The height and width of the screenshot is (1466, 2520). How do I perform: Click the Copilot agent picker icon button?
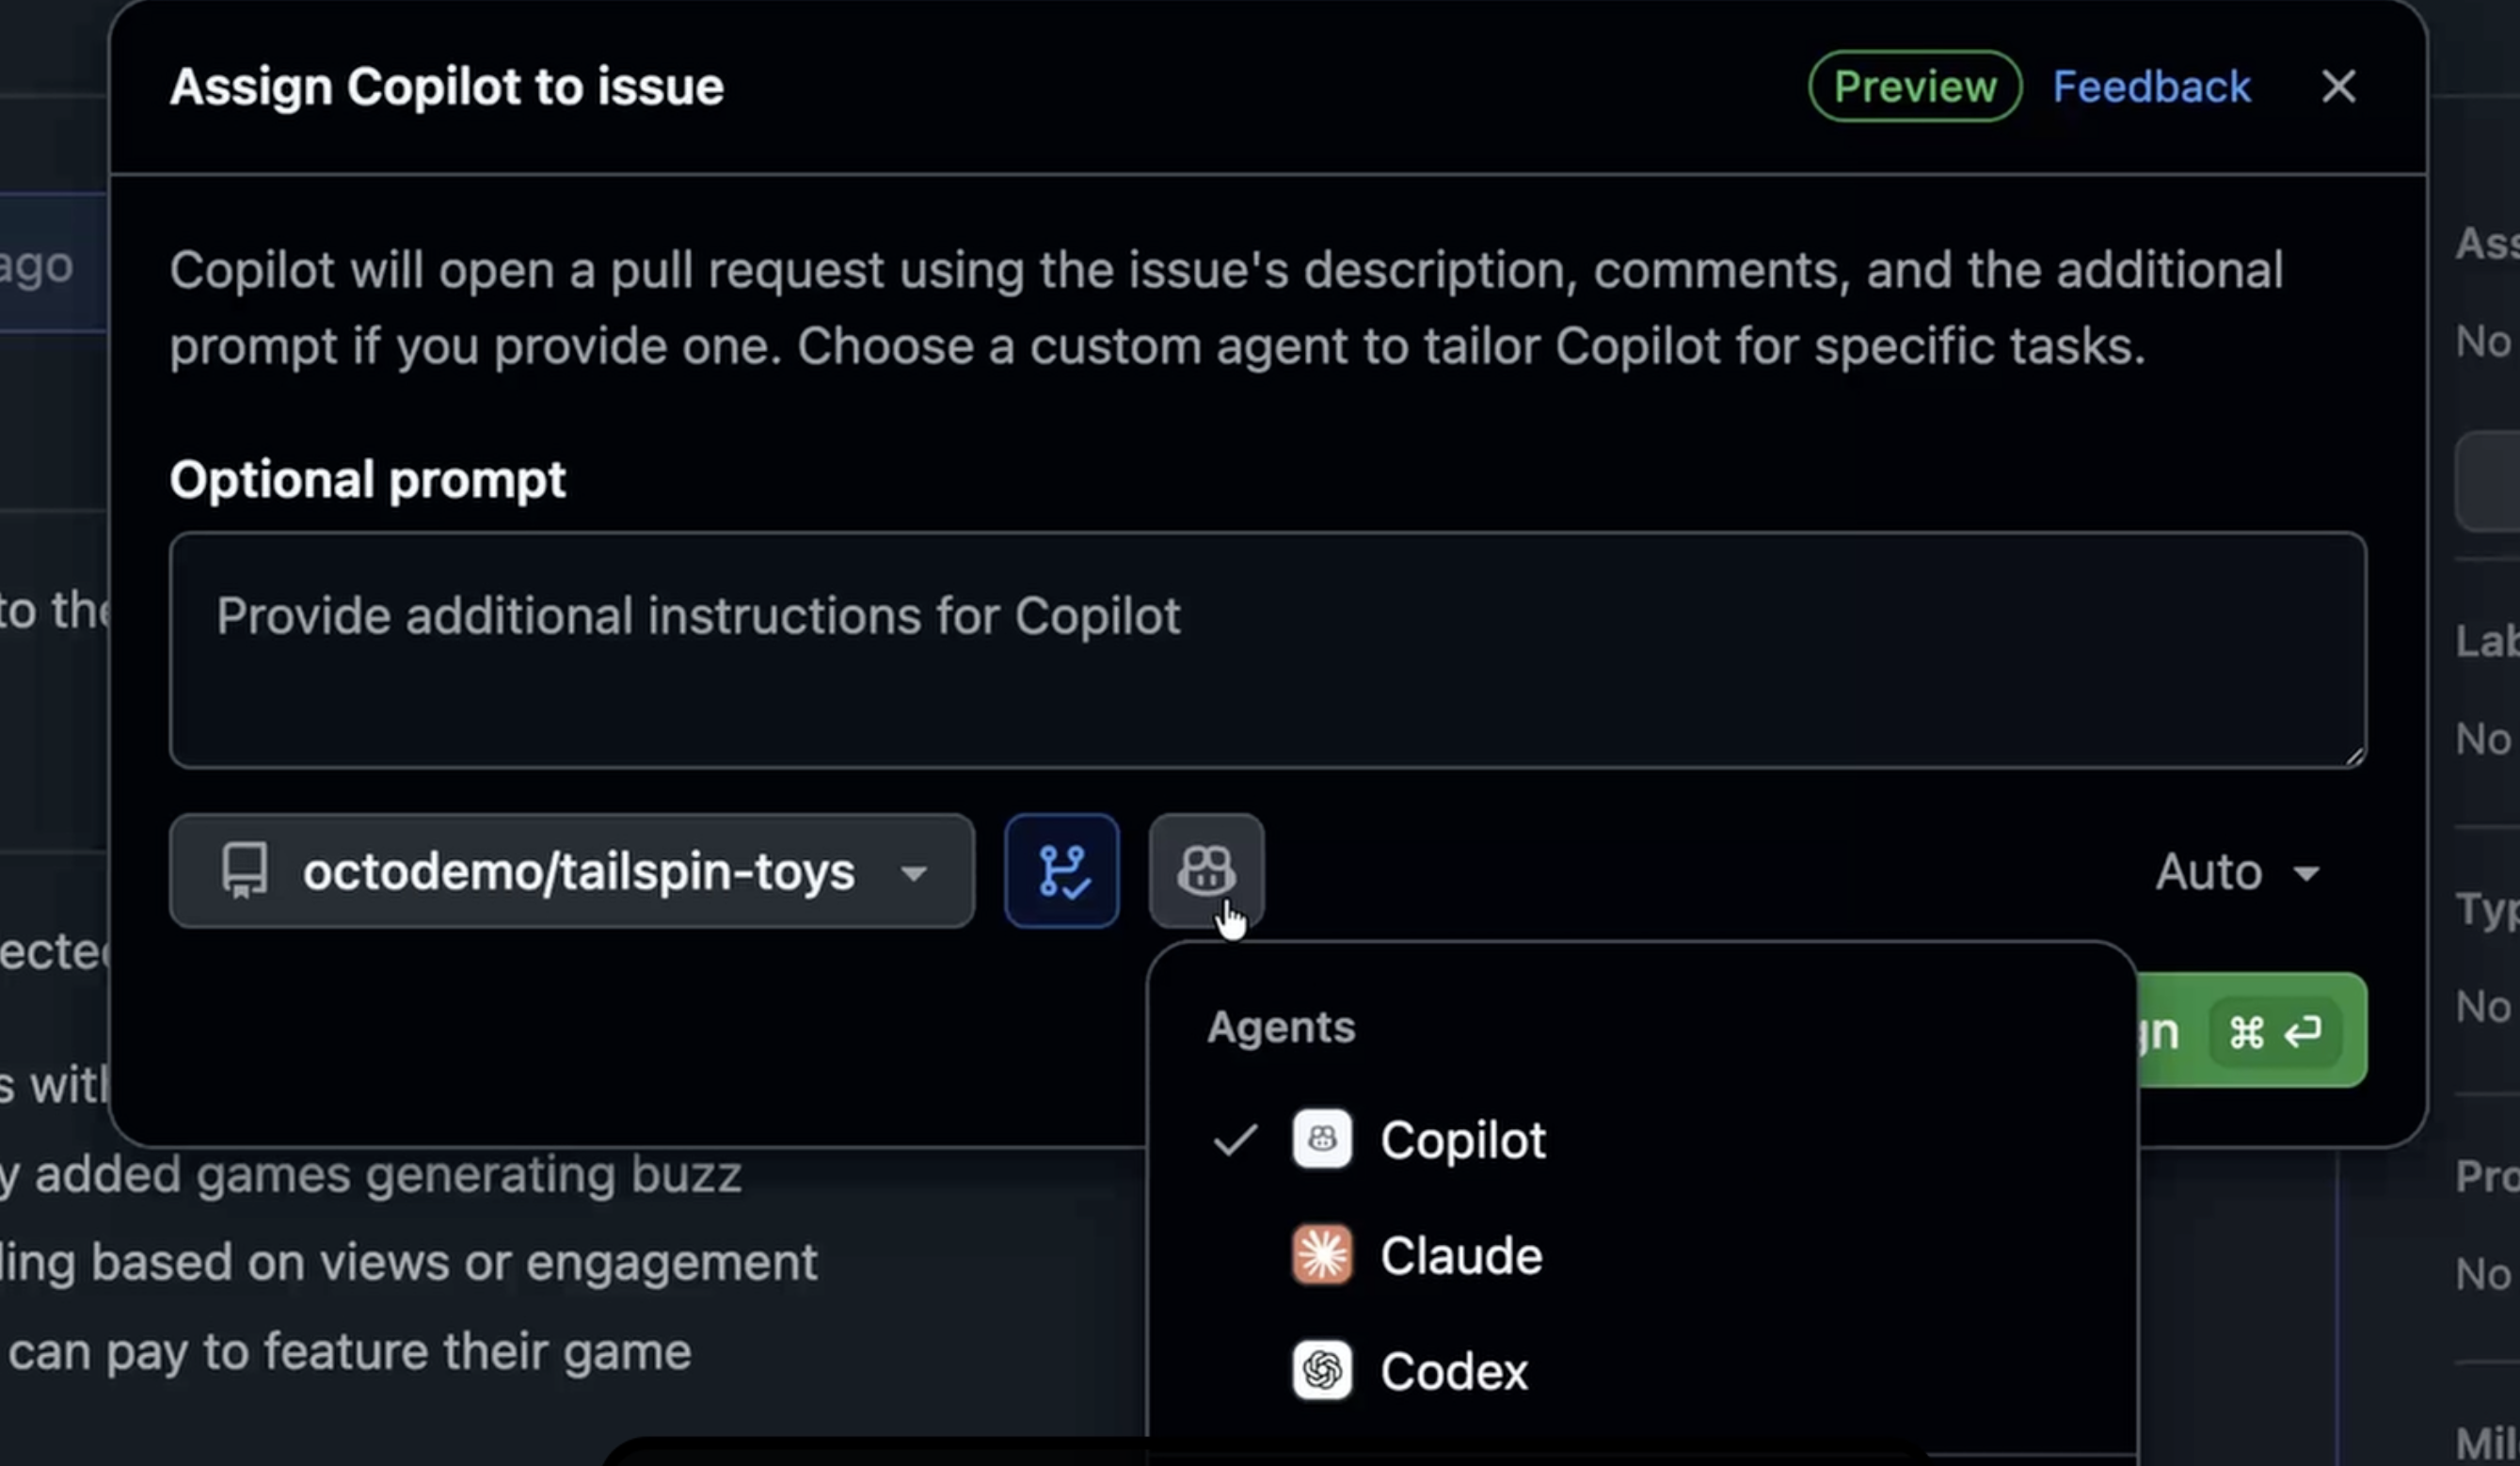point(1206,870)
